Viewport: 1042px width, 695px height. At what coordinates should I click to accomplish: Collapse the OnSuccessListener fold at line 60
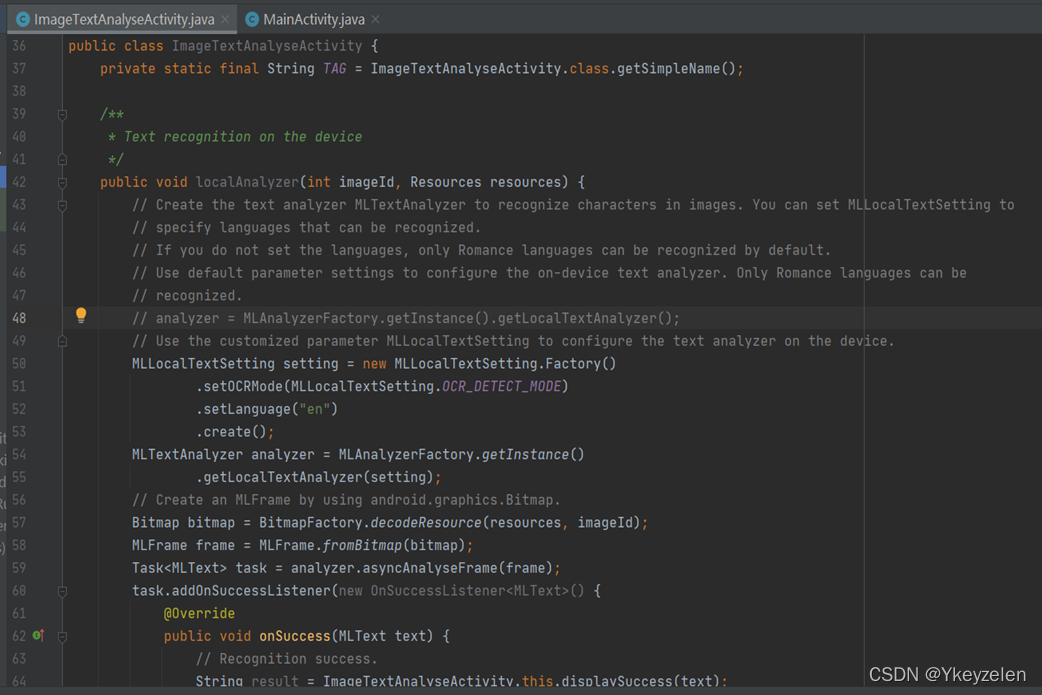tap(62, 591)
